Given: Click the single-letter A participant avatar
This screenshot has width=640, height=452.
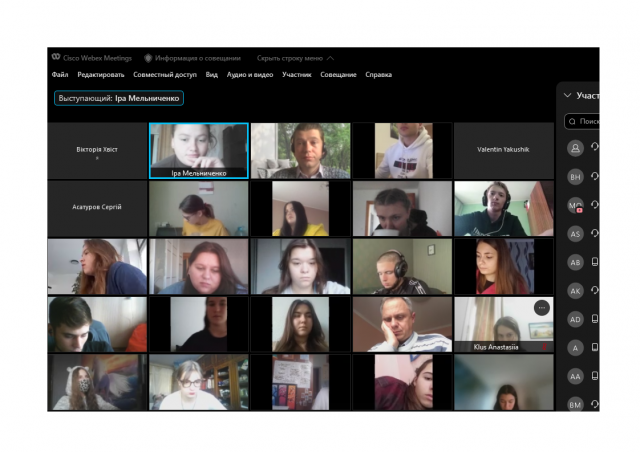Looking at the screenshot, I should click(576, 348).
